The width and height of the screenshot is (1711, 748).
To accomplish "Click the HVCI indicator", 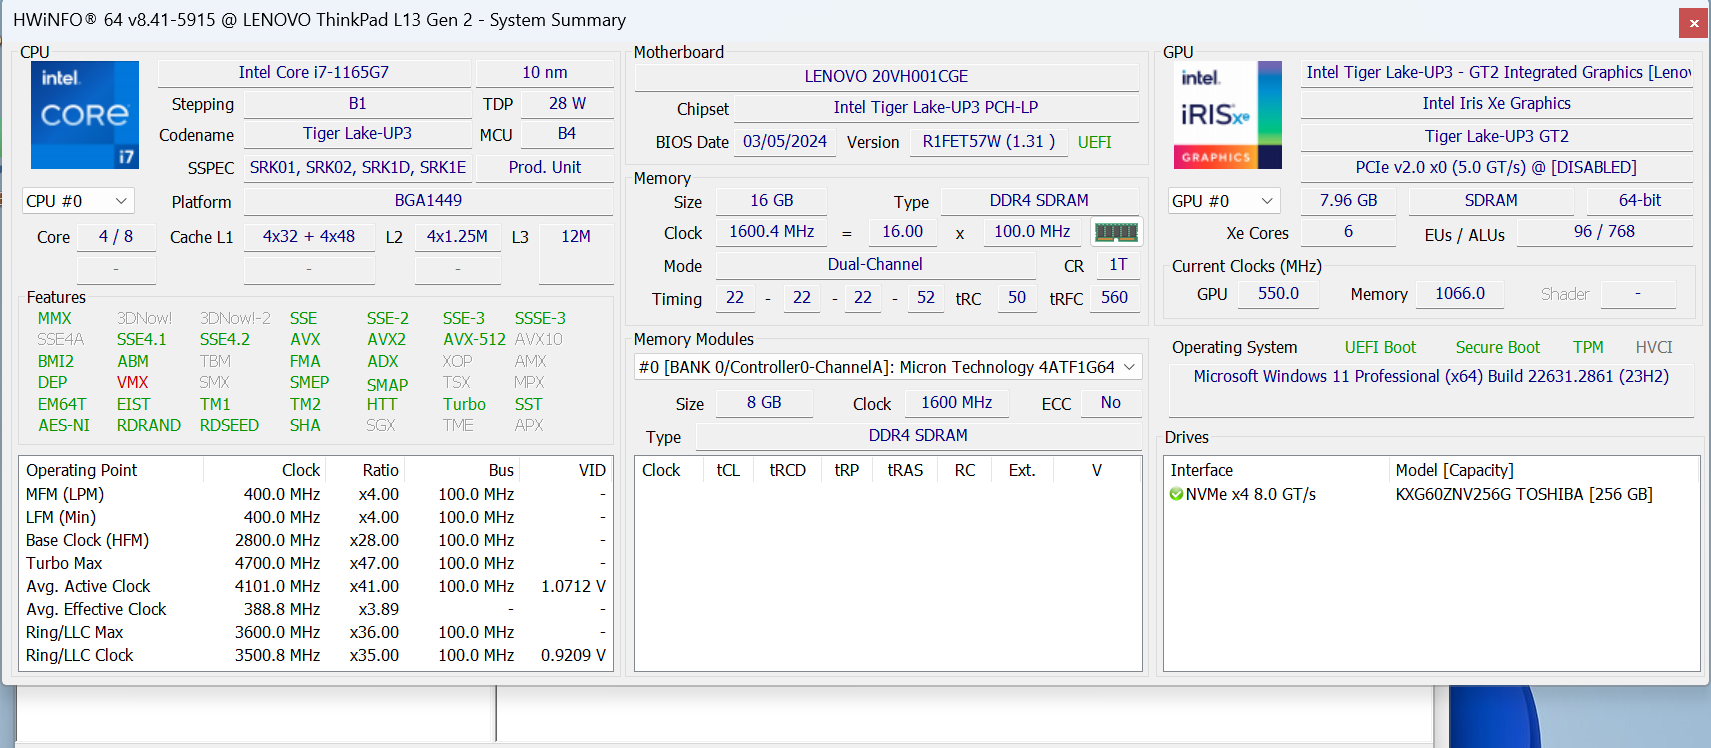I will (1654, 347).
